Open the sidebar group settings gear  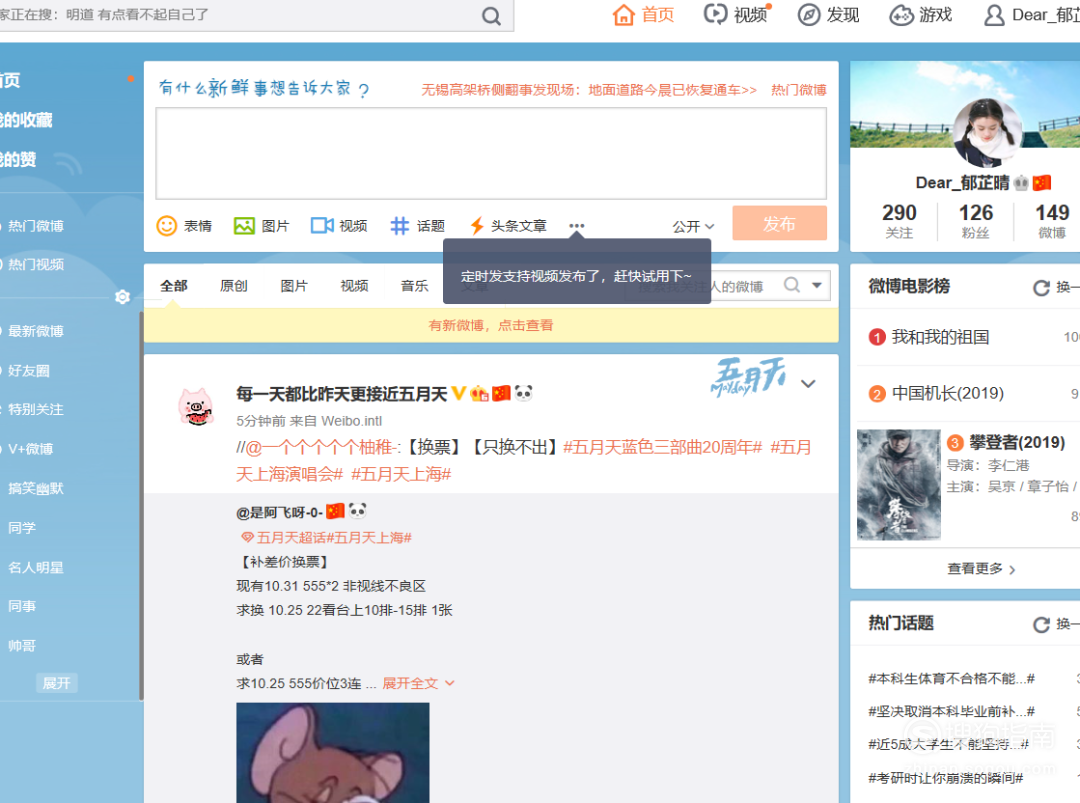tap(123, 297)
